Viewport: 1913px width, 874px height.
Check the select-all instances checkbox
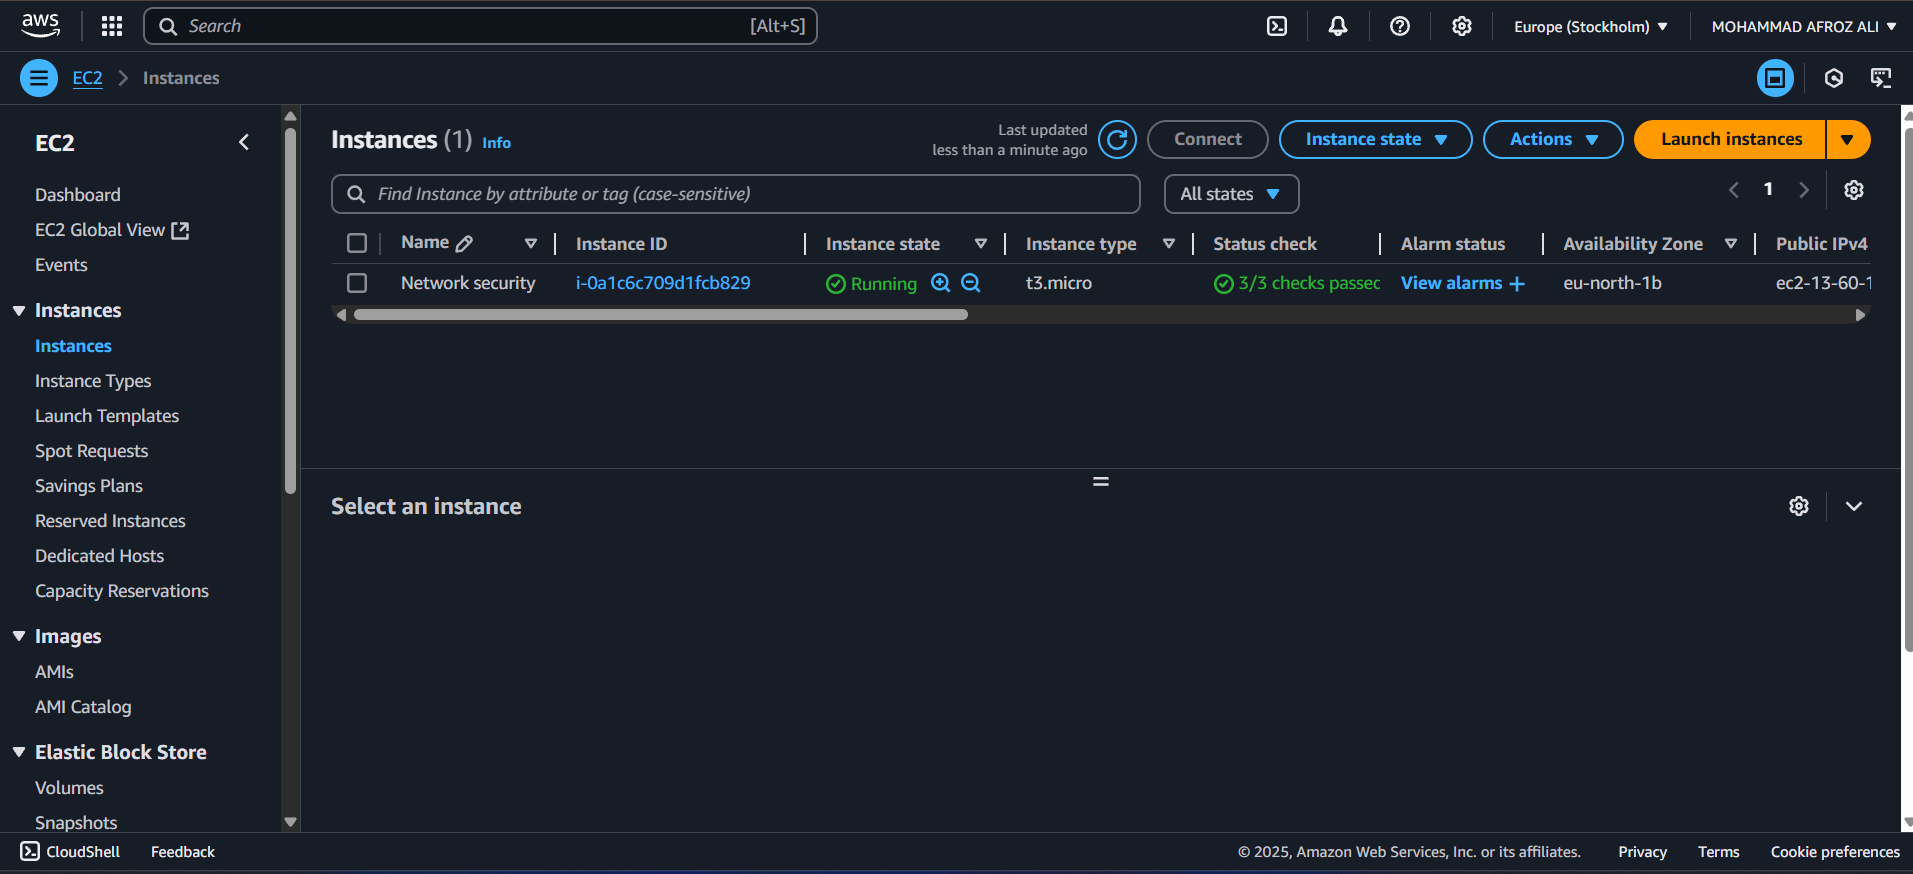coord(357,243)
